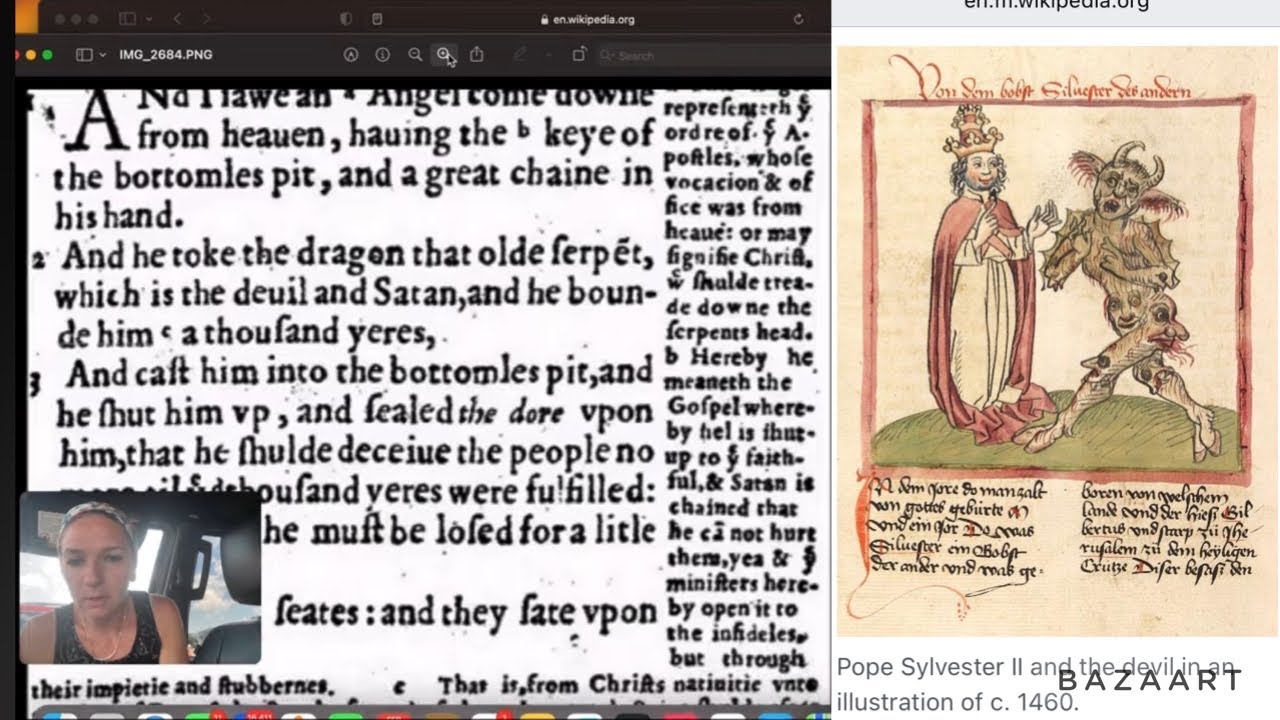Zoom out of the image in Preview
The height and width of the screenshot is (720, 1280).
[x=415, y=55]
